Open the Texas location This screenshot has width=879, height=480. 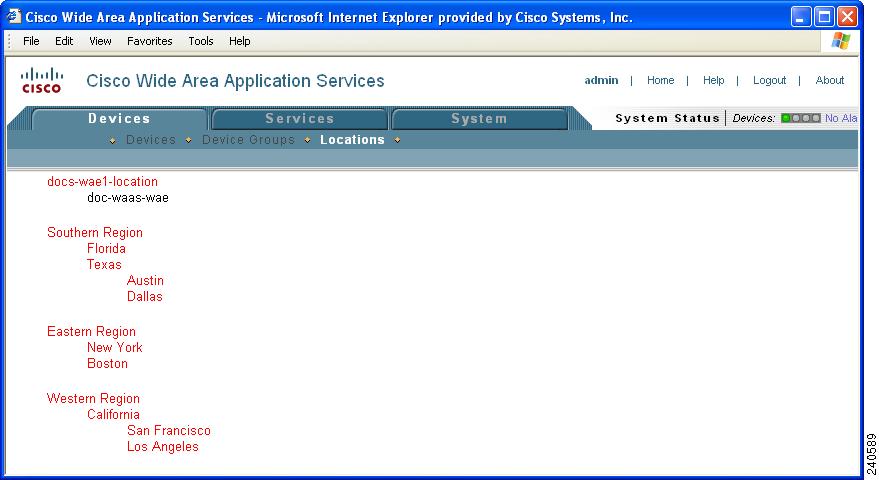tap(104, 265)
